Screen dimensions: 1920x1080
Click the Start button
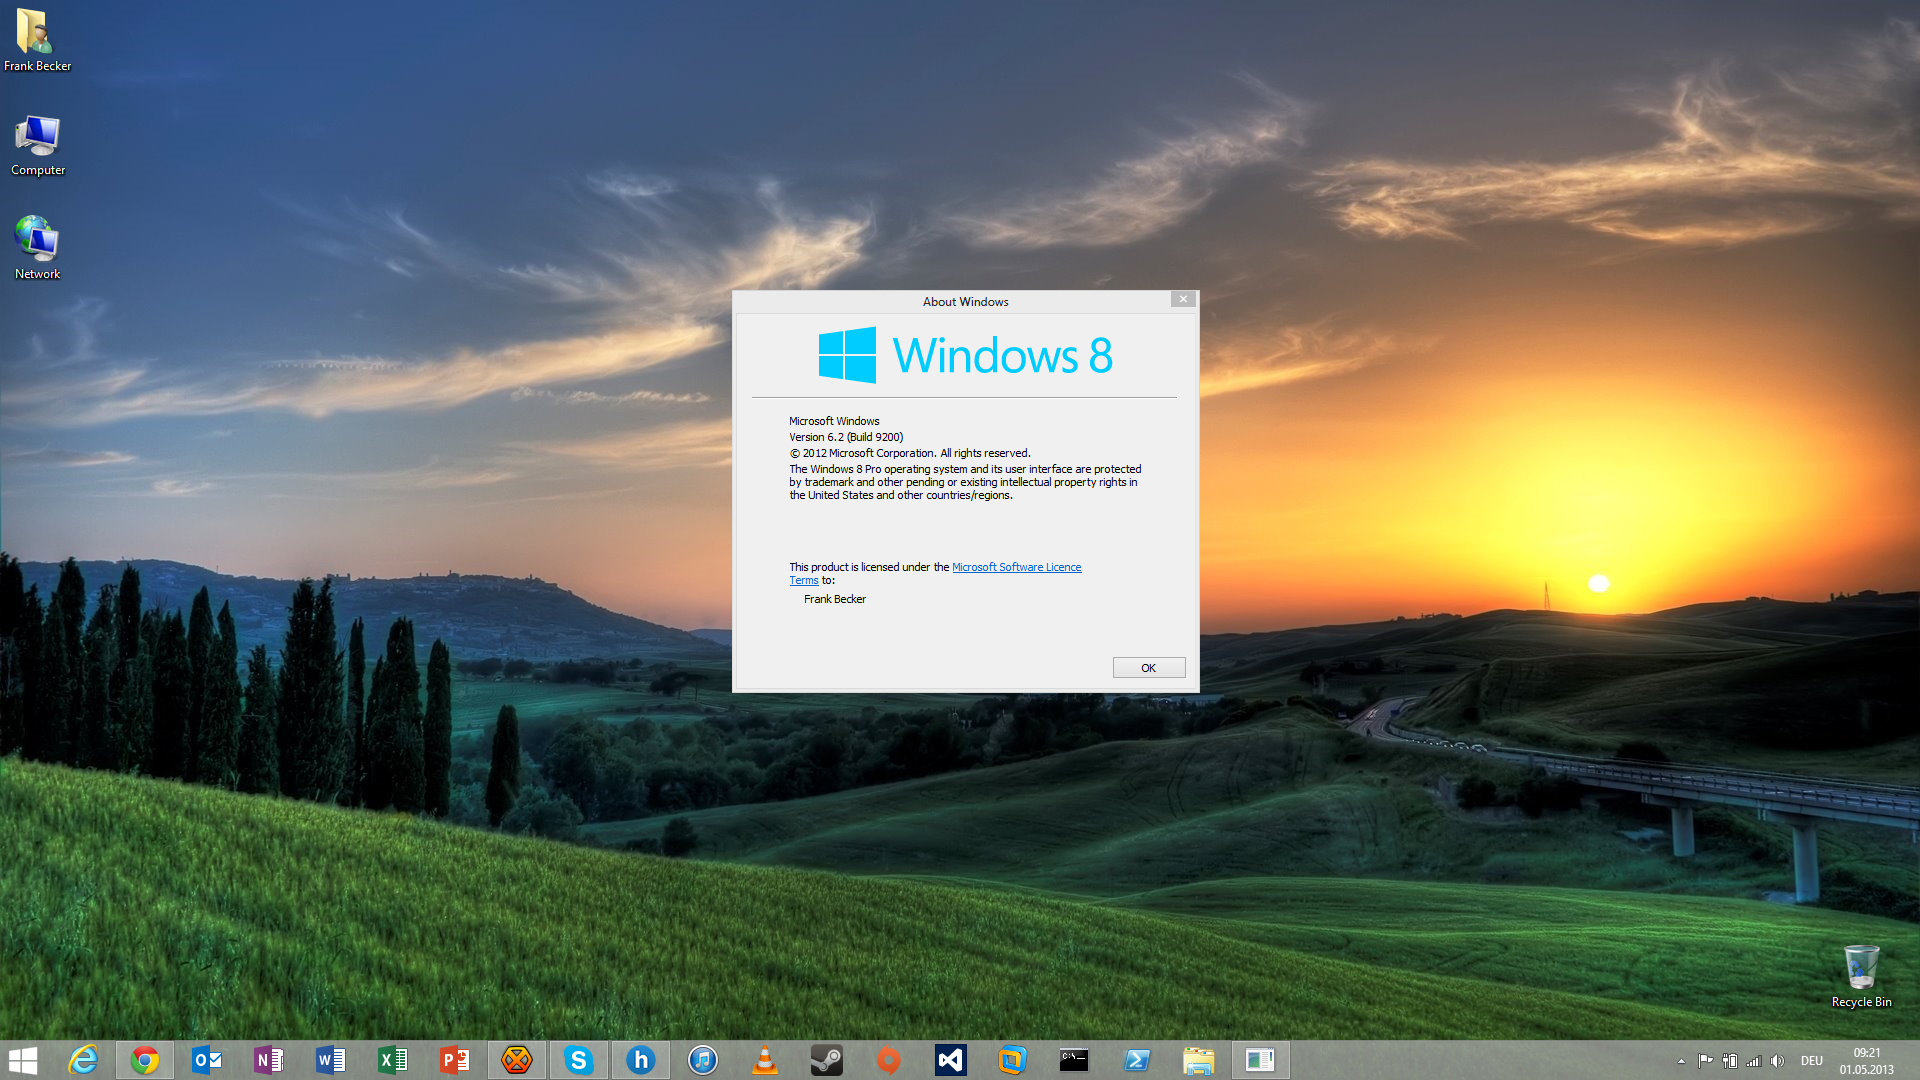click(x=22, y=1060)
